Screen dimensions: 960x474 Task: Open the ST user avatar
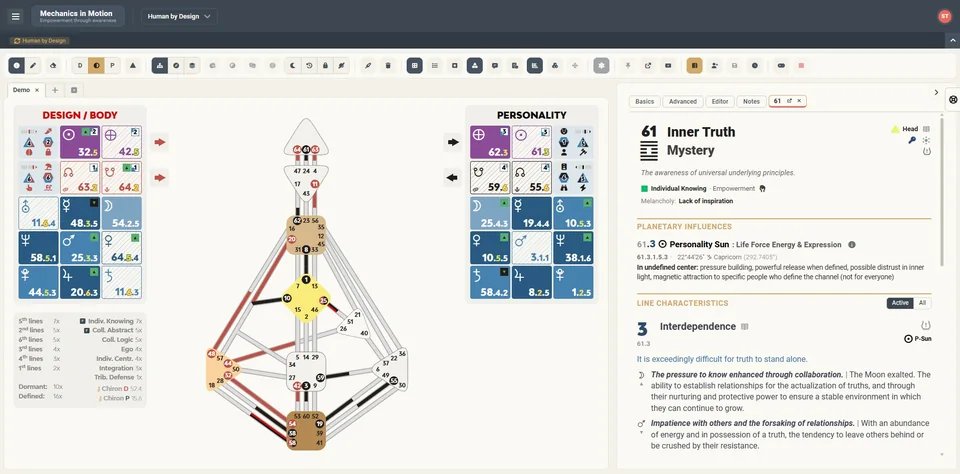pyautogui.click(x=945, y=17)
